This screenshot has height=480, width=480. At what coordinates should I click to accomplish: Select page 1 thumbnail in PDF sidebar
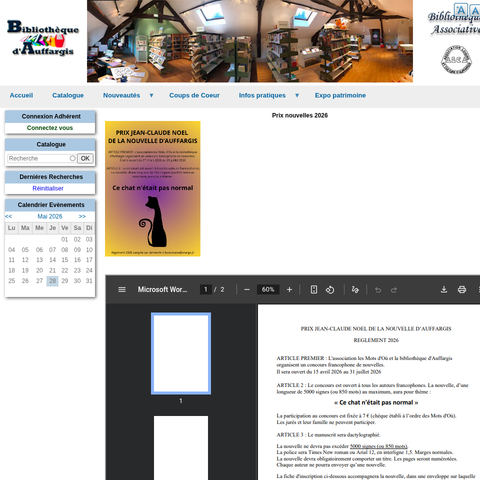pyautogui.click(x=181, y=354)
